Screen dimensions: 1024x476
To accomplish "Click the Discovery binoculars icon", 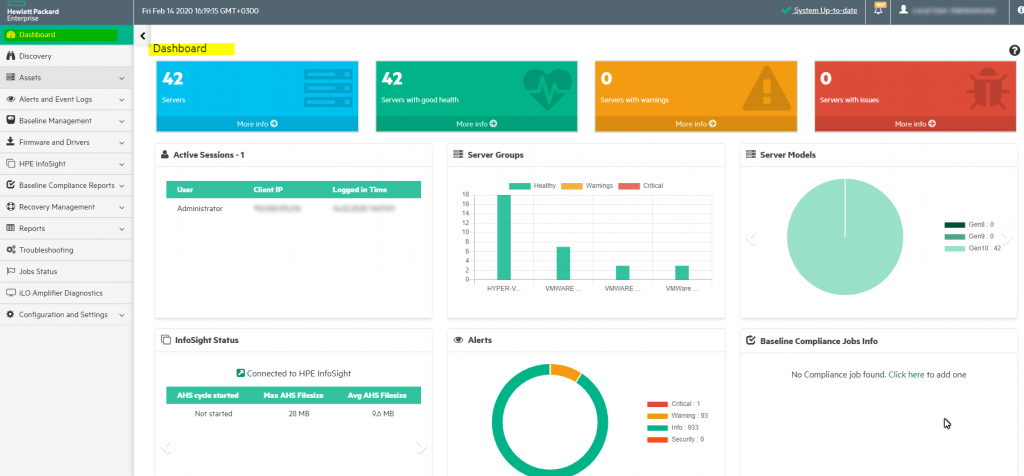I will click(x=10, y=56).
